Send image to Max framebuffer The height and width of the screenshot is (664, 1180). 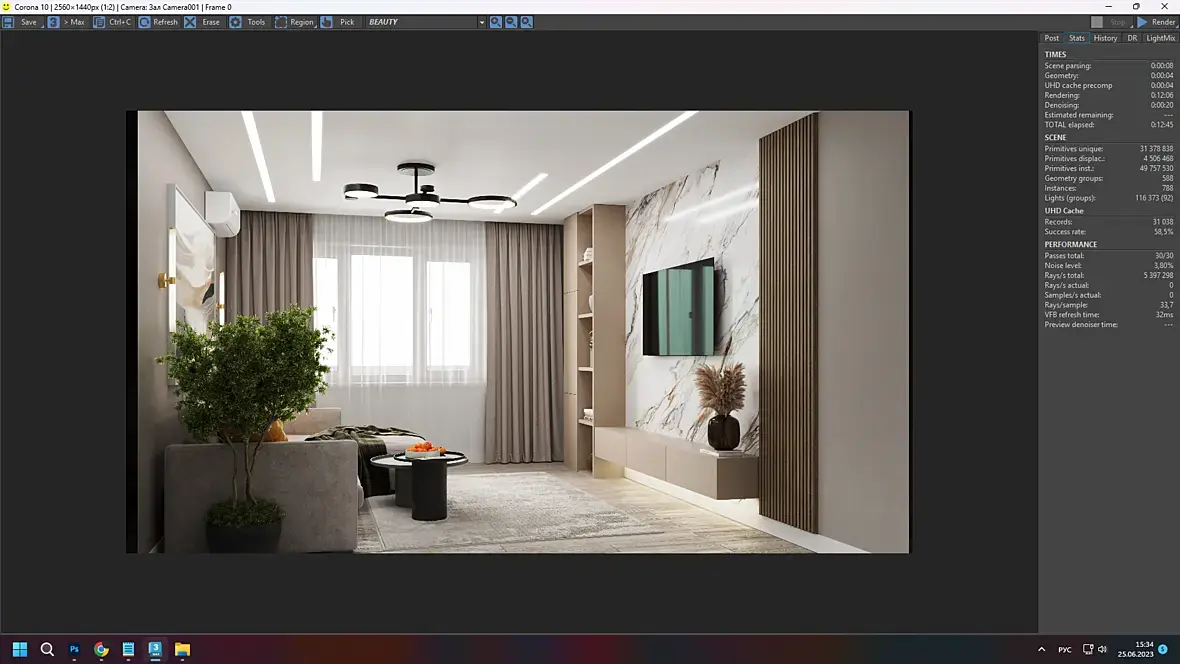pos(67,22)
